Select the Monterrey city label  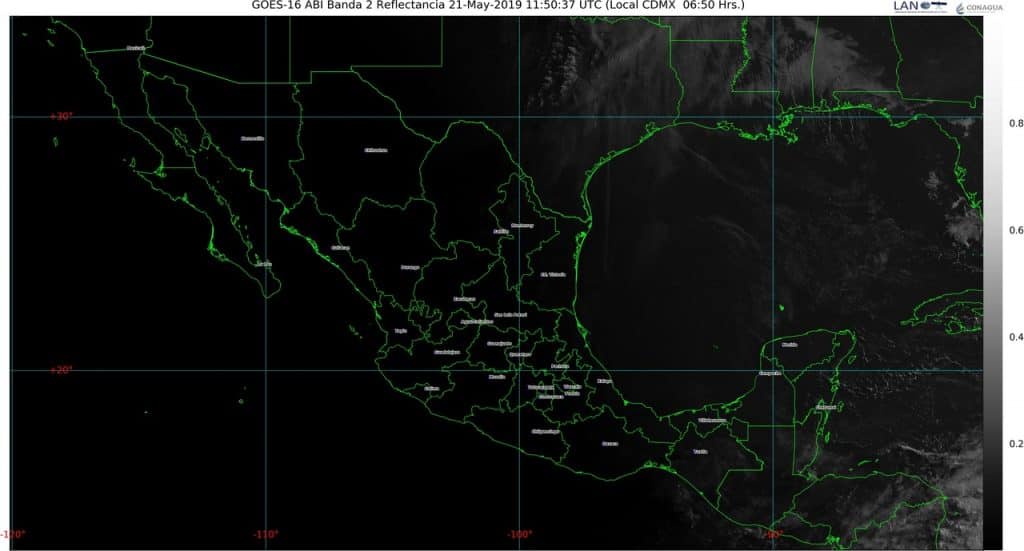[x=522, y=225]
